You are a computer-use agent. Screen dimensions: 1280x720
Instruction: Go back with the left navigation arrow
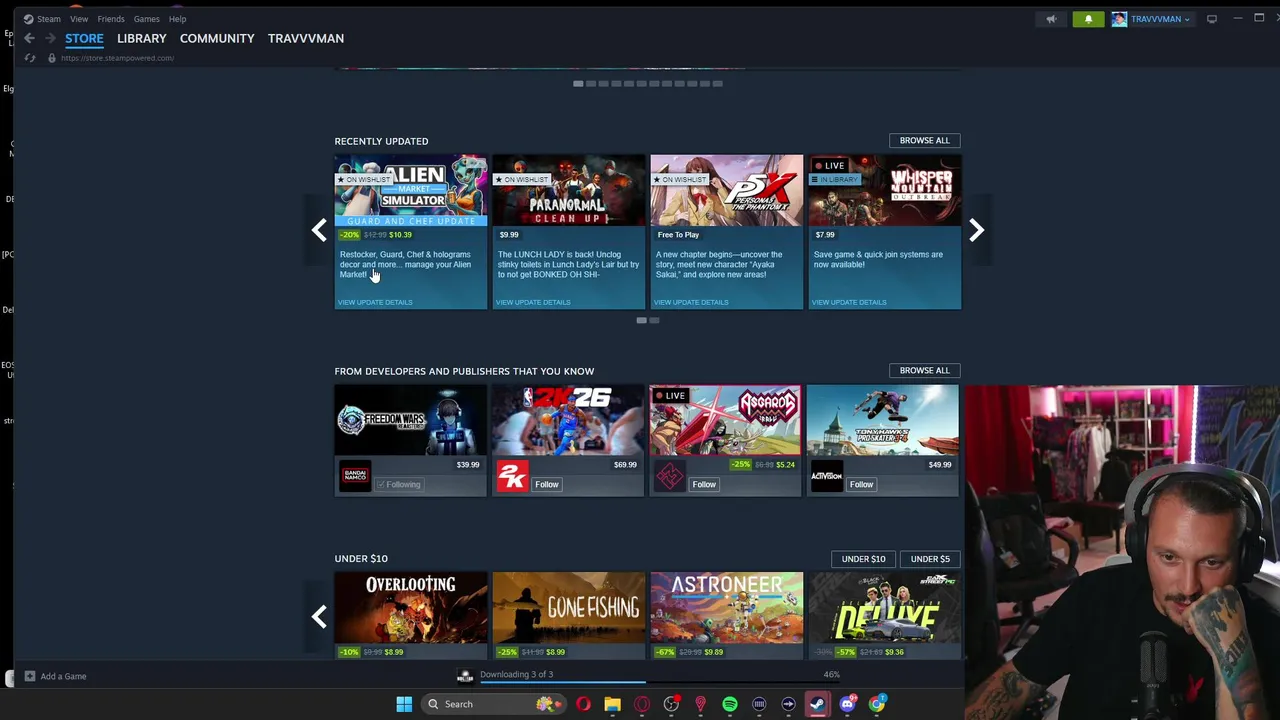click(x=29, y=38)
